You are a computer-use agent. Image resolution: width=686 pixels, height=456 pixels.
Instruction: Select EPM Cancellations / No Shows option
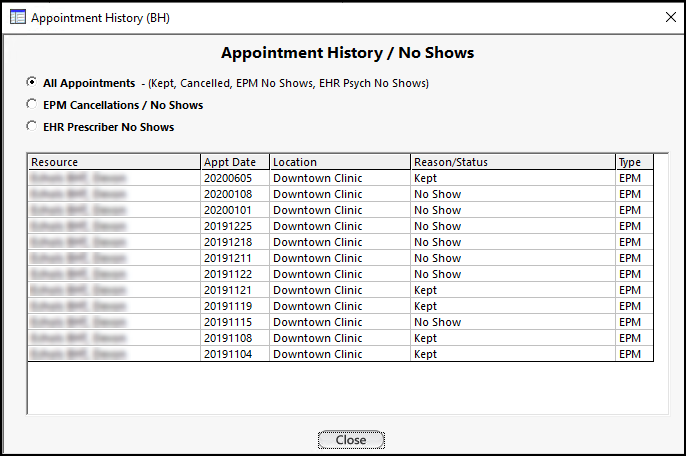(32, 105)
